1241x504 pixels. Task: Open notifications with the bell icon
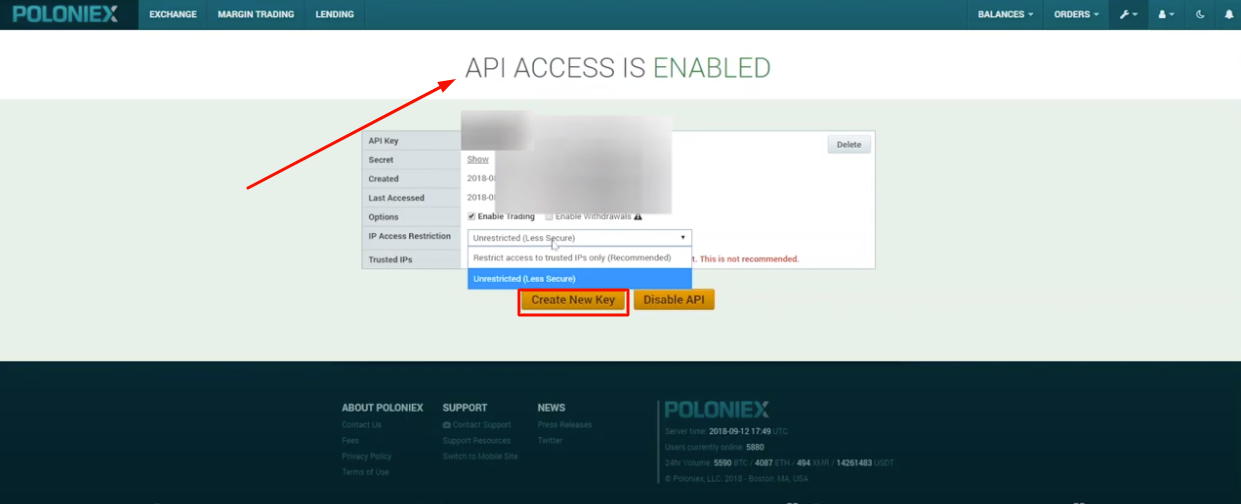point(1229,14)
